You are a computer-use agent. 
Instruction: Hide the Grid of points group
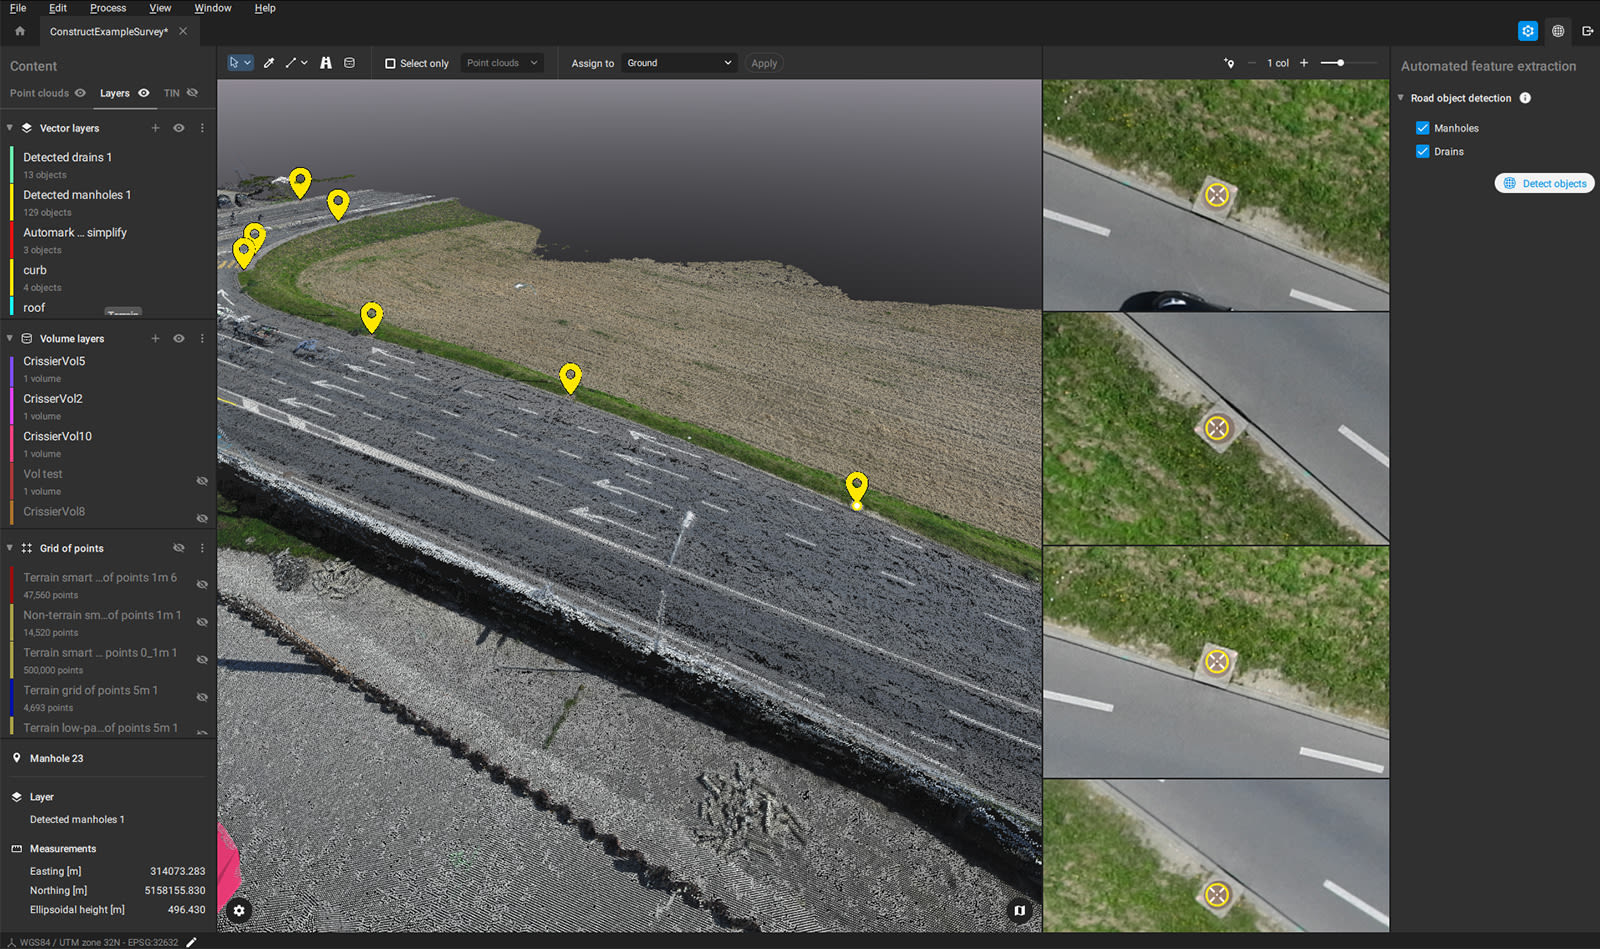(x=179, y=548)
